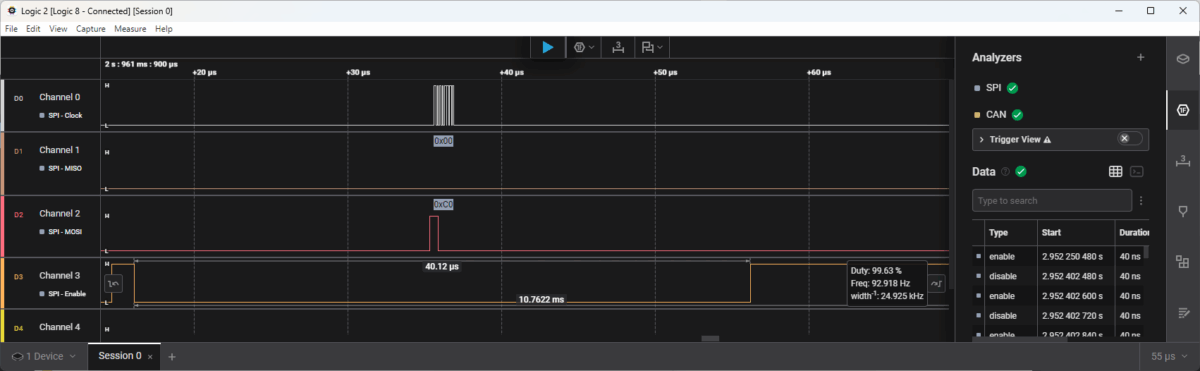
Task: Switch data view to terminal mode icon
Action: pos(1137,171)
